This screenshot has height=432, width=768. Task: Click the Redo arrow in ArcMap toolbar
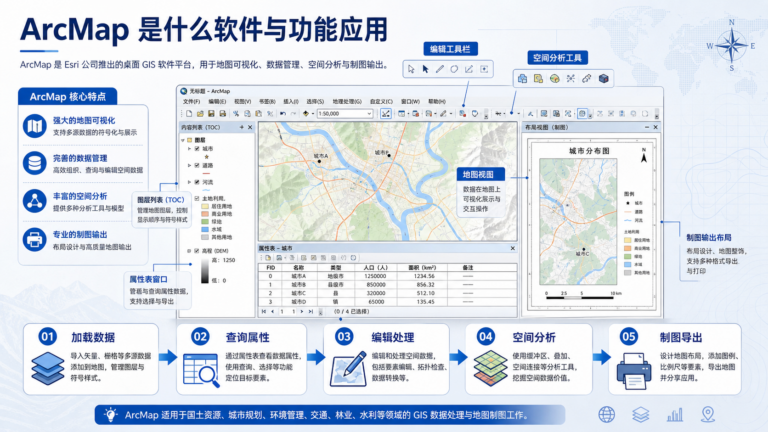click(x=293, y=114)
